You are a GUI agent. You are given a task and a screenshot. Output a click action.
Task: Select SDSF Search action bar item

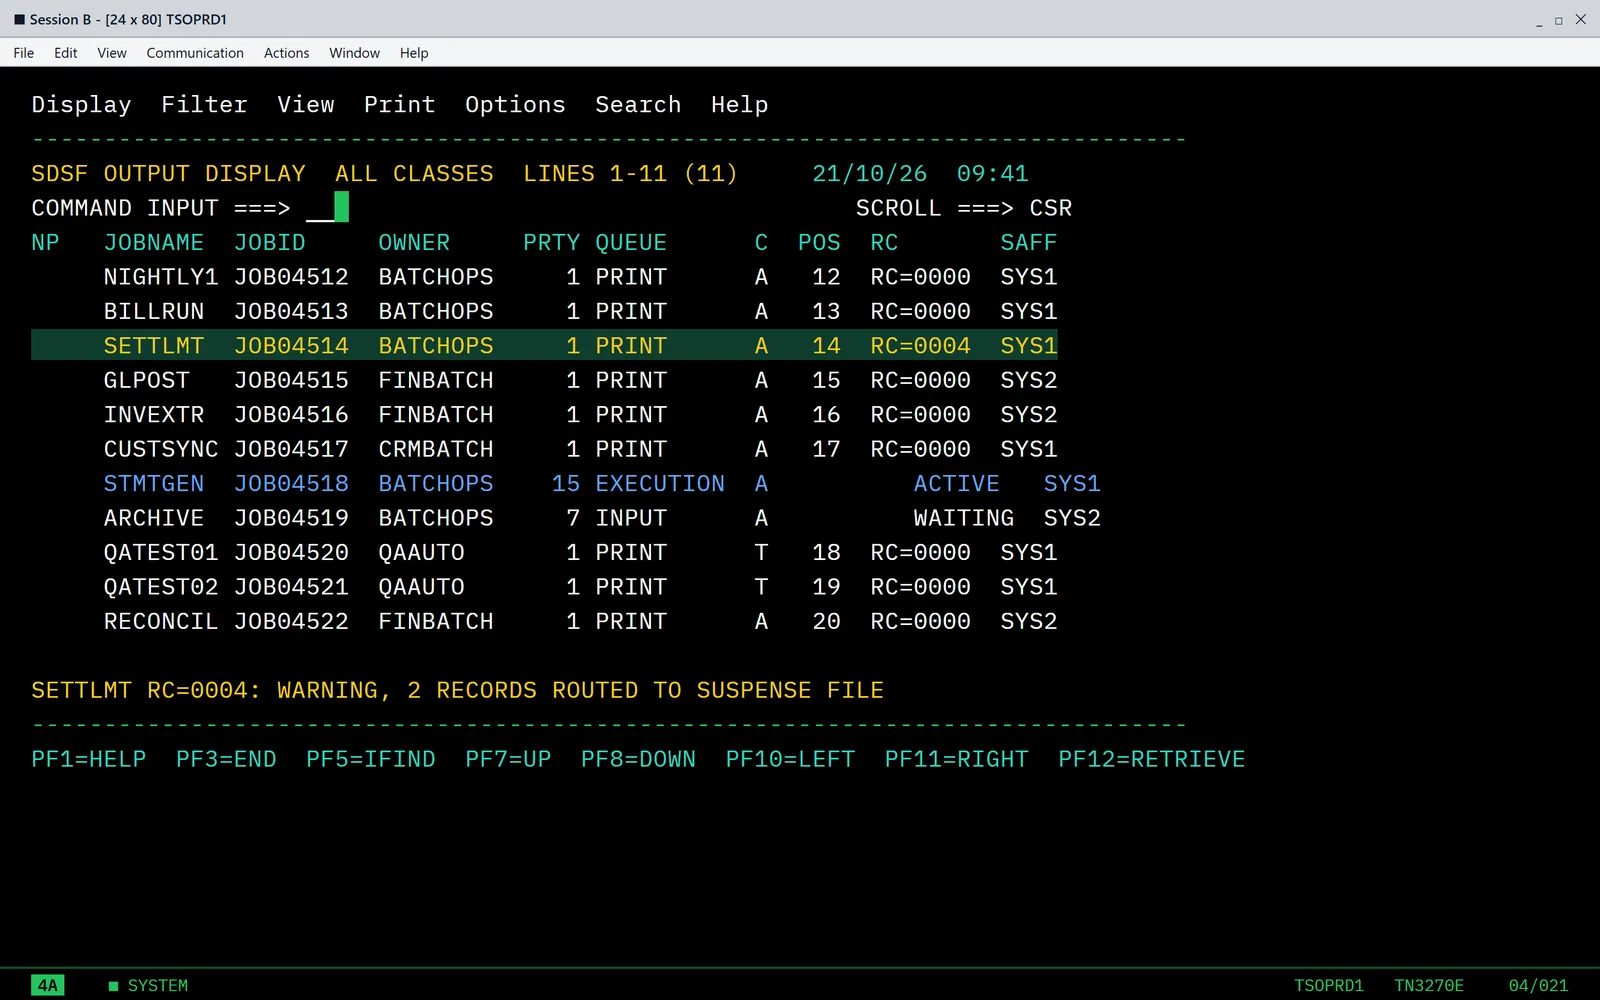(x=638, y=105)
